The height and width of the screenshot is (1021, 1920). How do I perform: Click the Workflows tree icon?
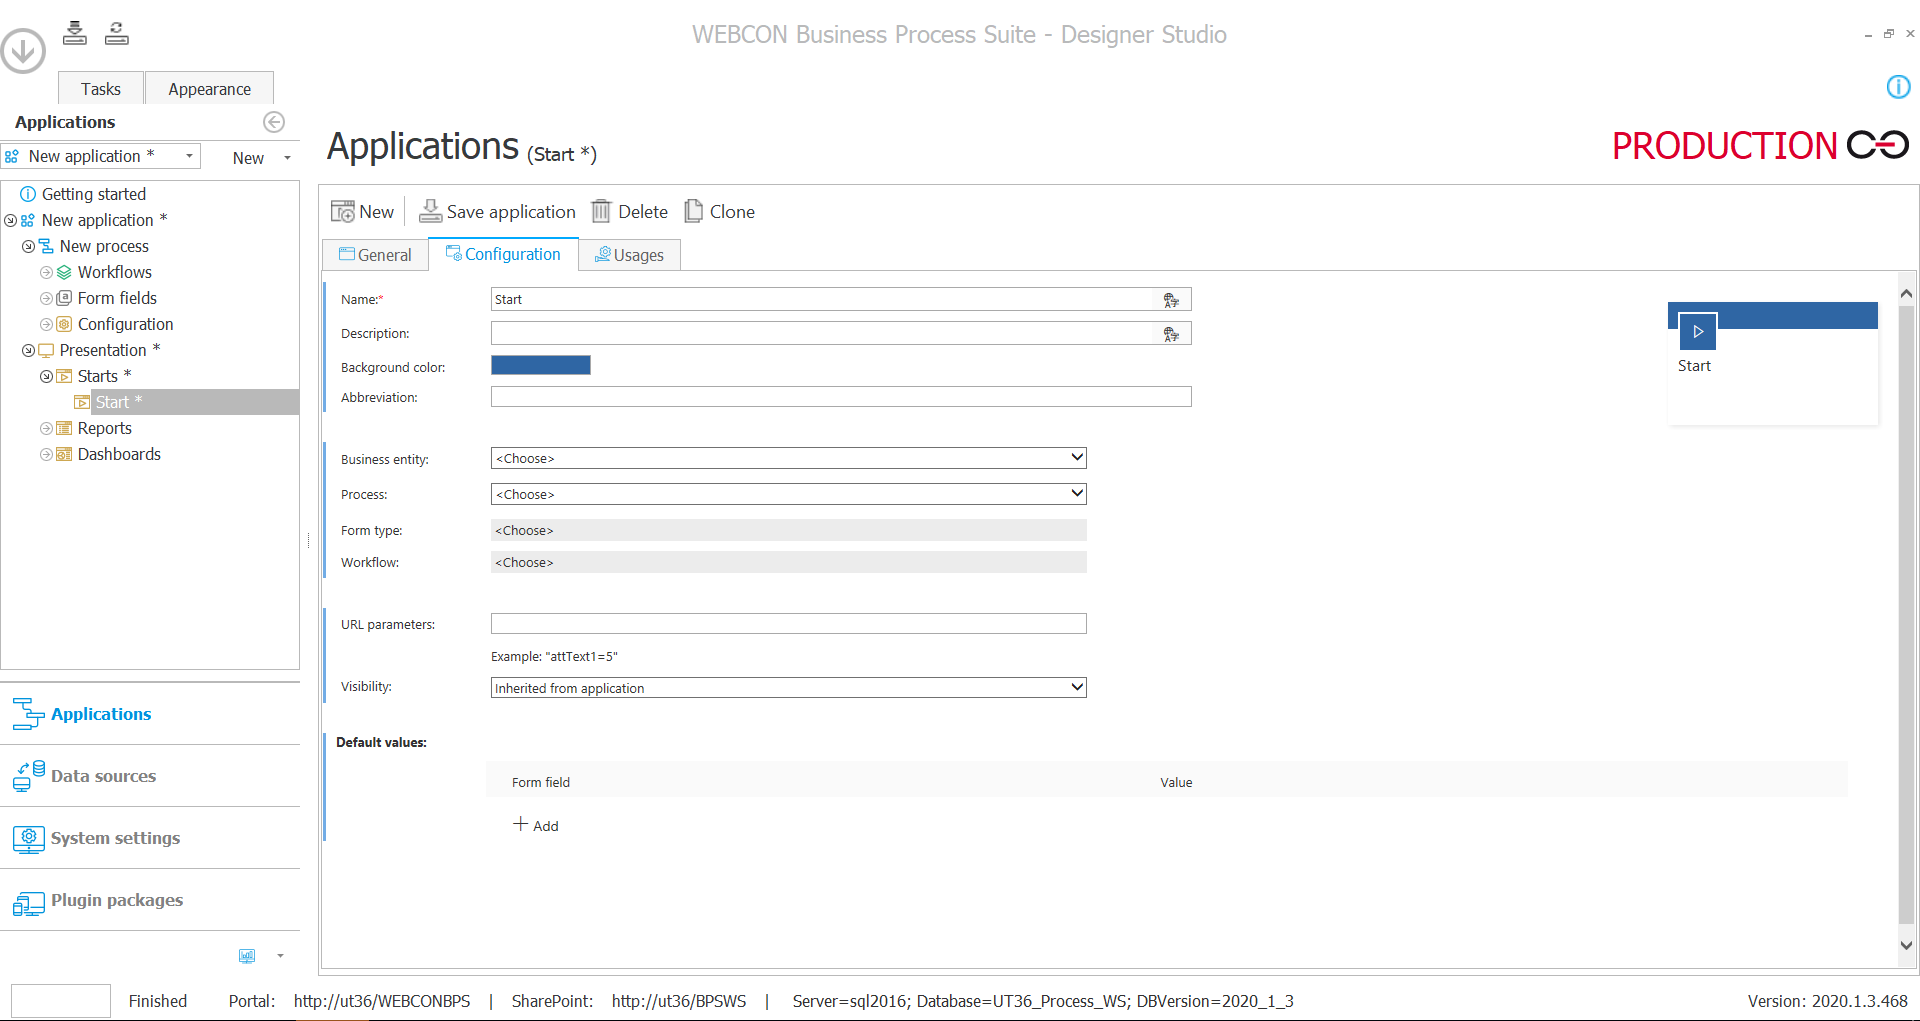(64, 272)
